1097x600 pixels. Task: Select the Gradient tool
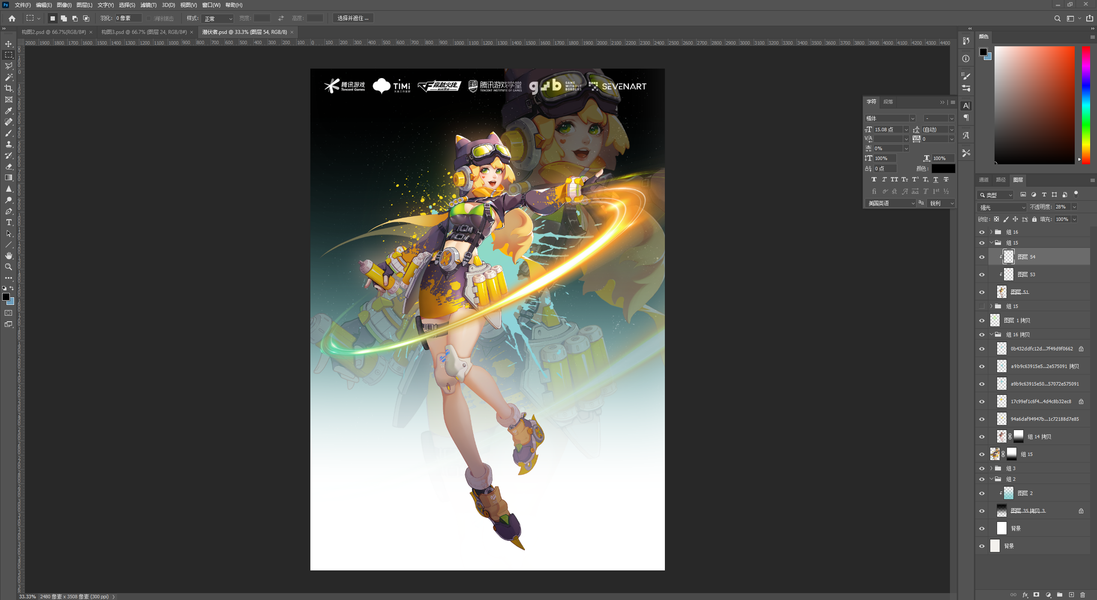8,178
